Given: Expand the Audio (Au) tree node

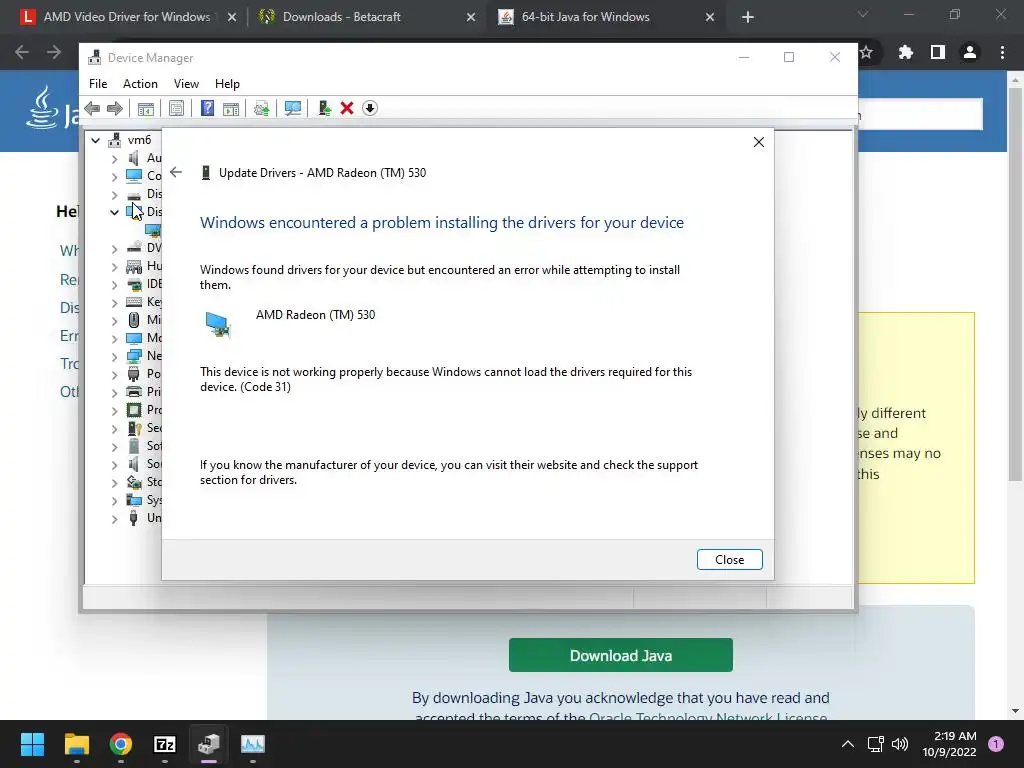Looking at the screenshot, I should tap(114, 158).
